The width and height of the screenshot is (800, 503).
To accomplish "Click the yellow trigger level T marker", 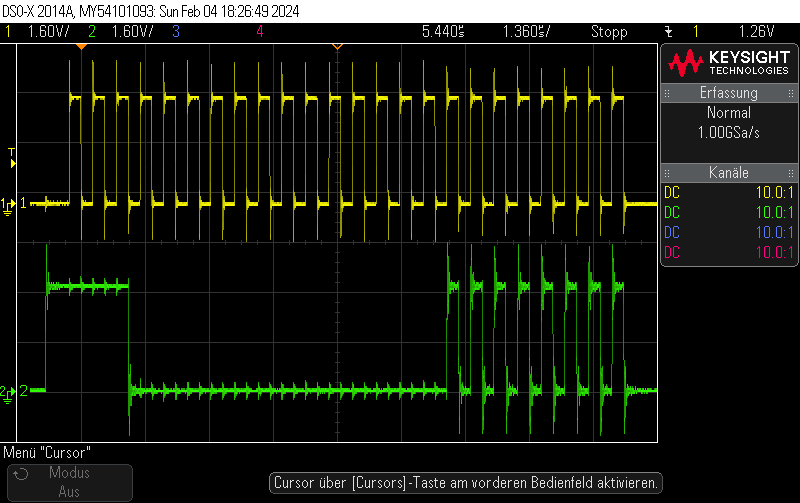I will [12, 158].
